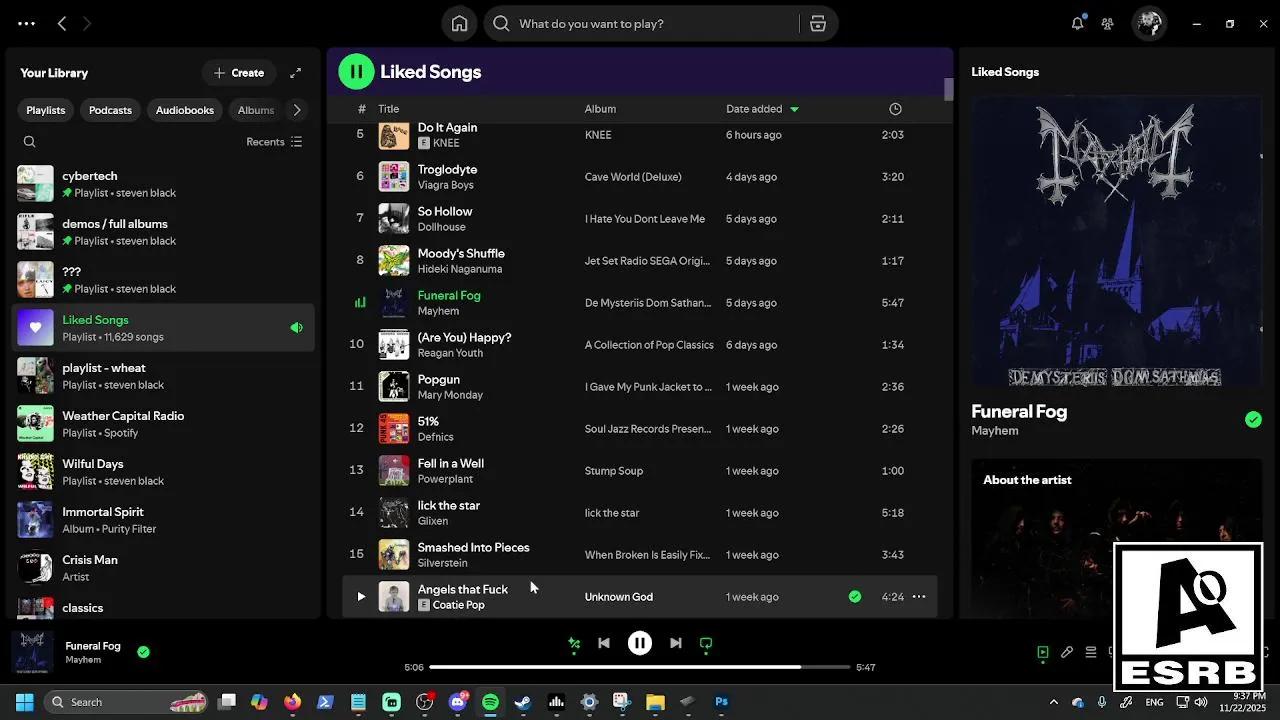Open the three-dot app menu

coord(27,24)
